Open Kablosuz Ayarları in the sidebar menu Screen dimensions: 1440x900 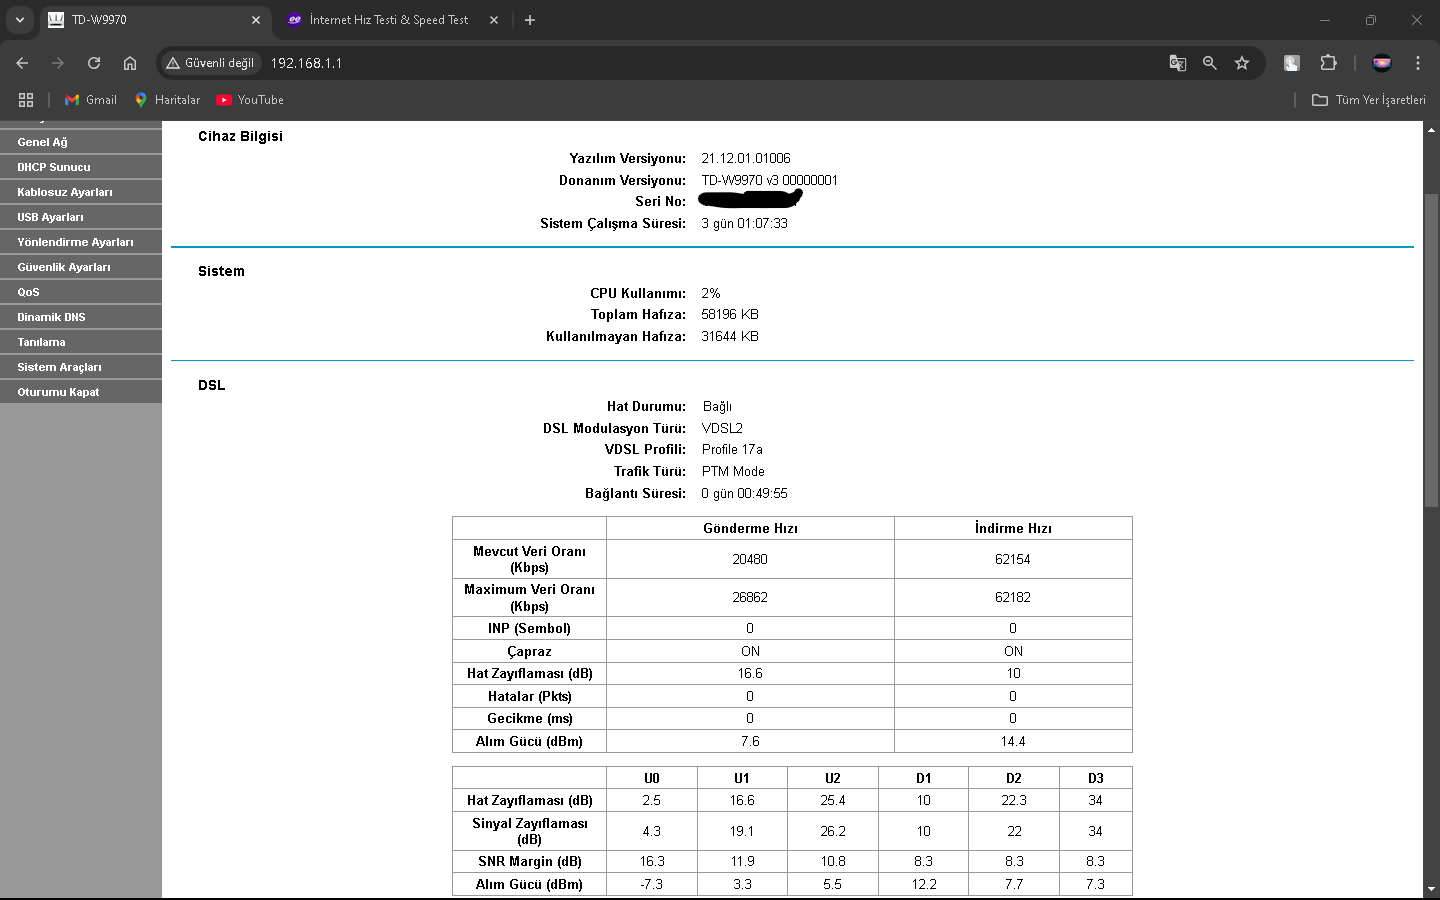81,192
